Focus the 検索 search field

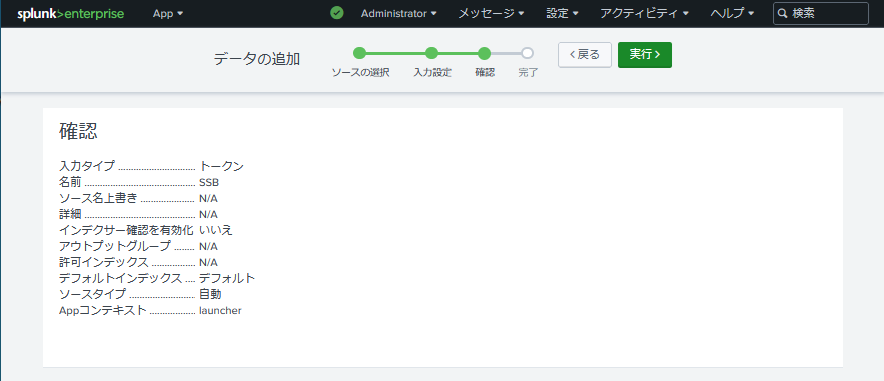821,14
